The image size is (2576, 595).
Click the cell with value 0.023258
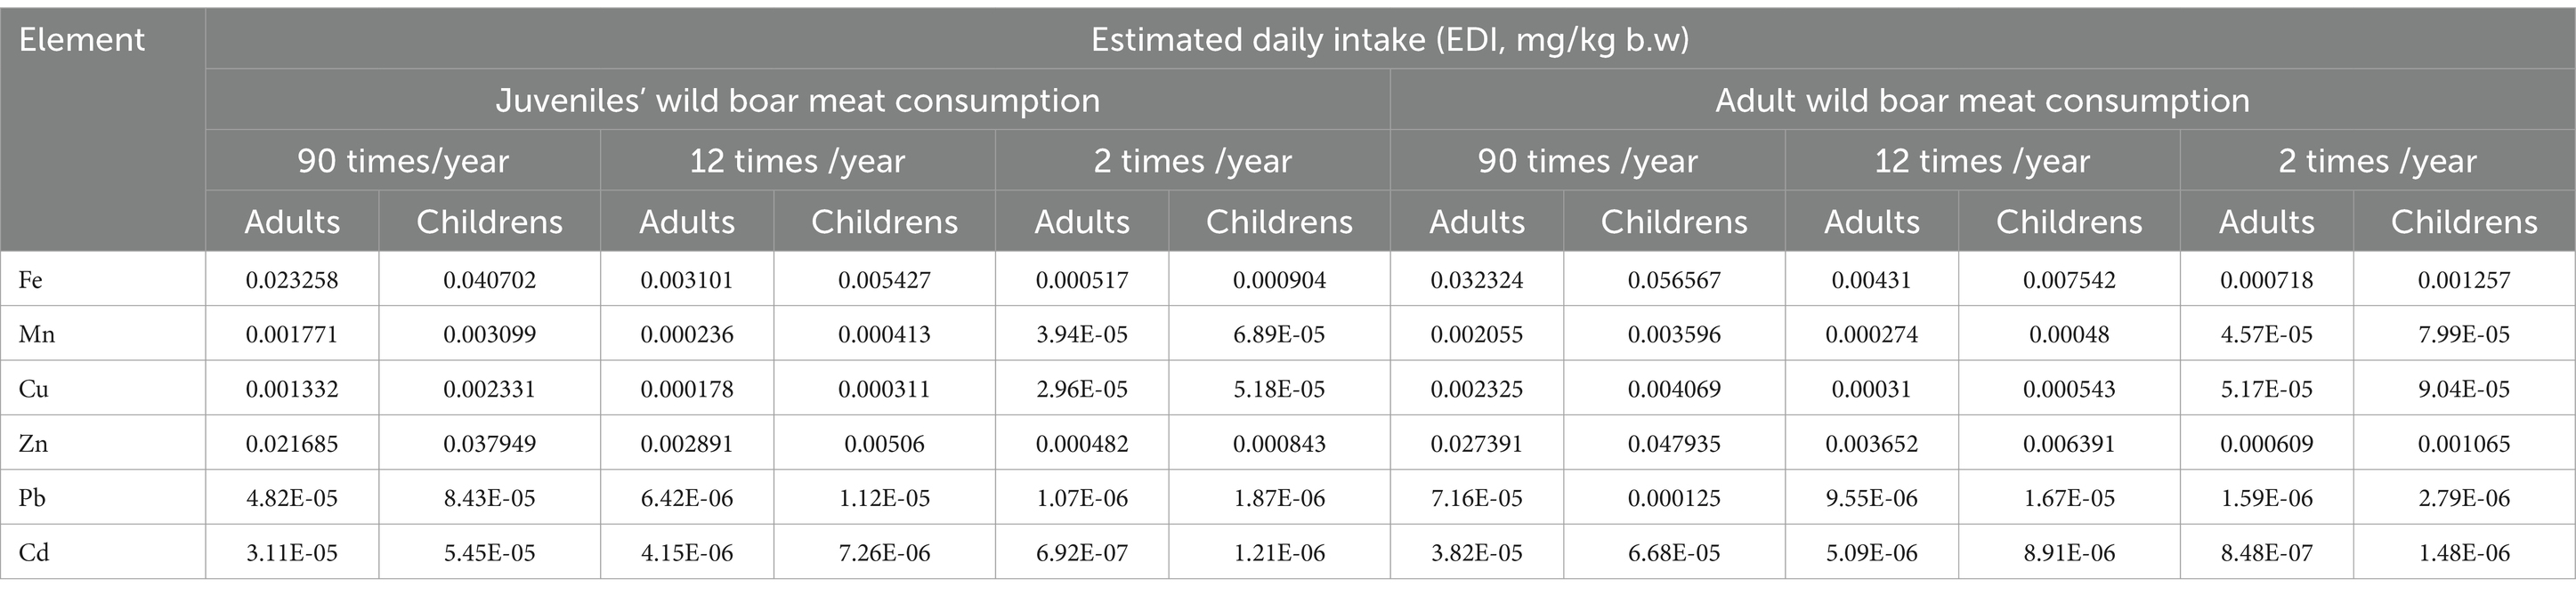[x=292, y=279]
